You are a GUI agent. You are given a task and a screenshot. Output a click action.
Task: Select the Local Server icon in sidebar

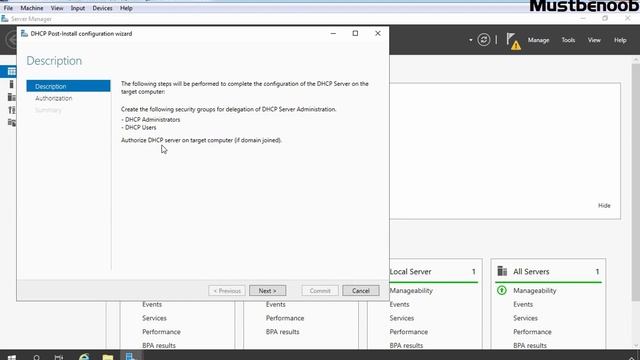click(x=11, y=84)
